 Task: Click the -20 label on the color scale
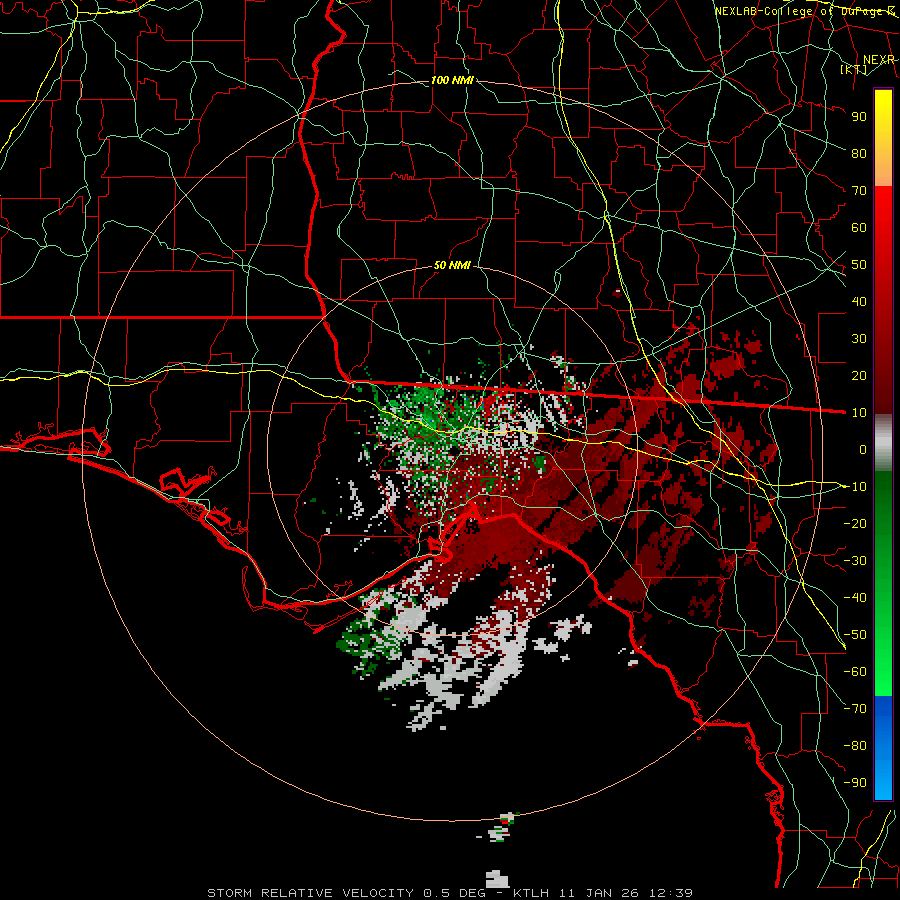(x=855, y=524)
